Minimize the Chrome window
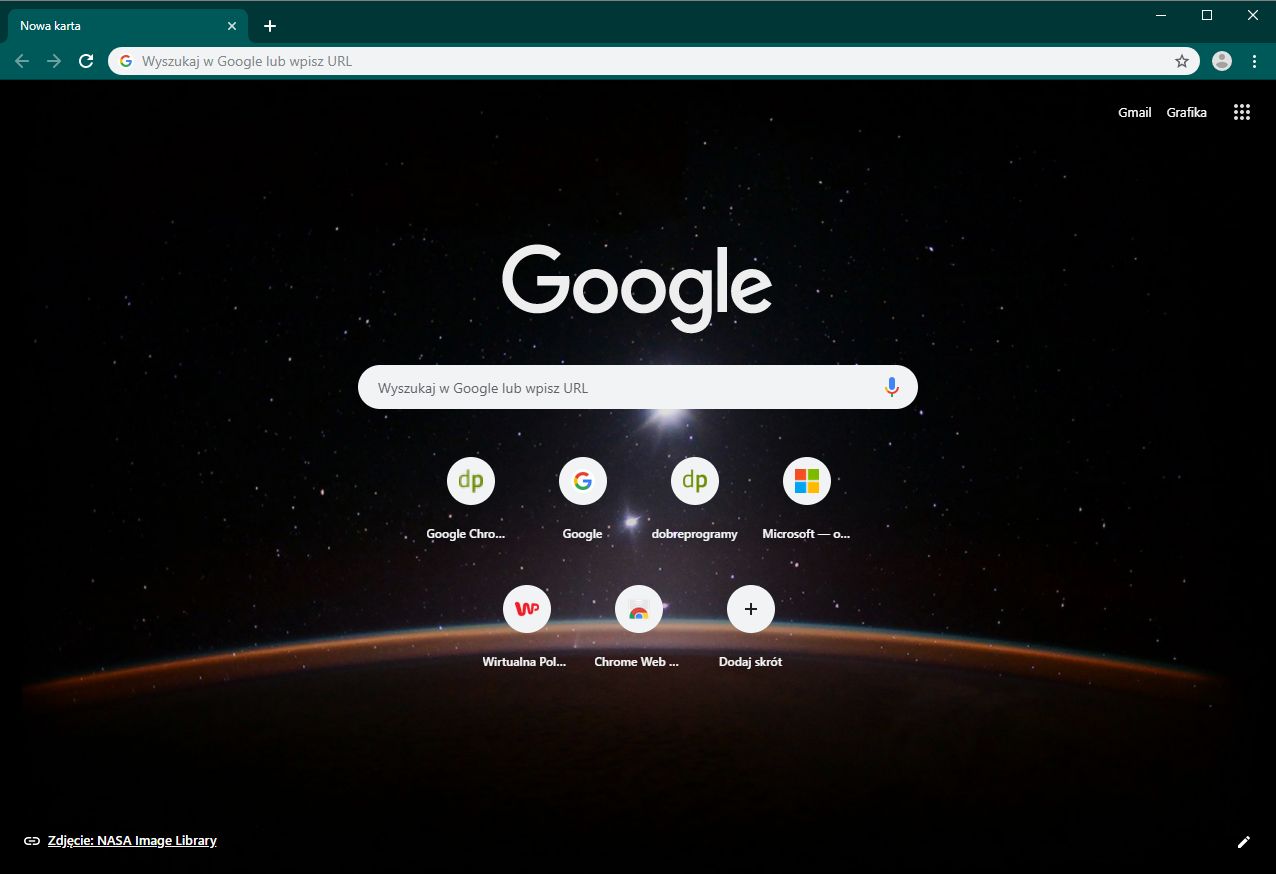This screenshot has width=1276, height=874. (x=1161, y=15)
